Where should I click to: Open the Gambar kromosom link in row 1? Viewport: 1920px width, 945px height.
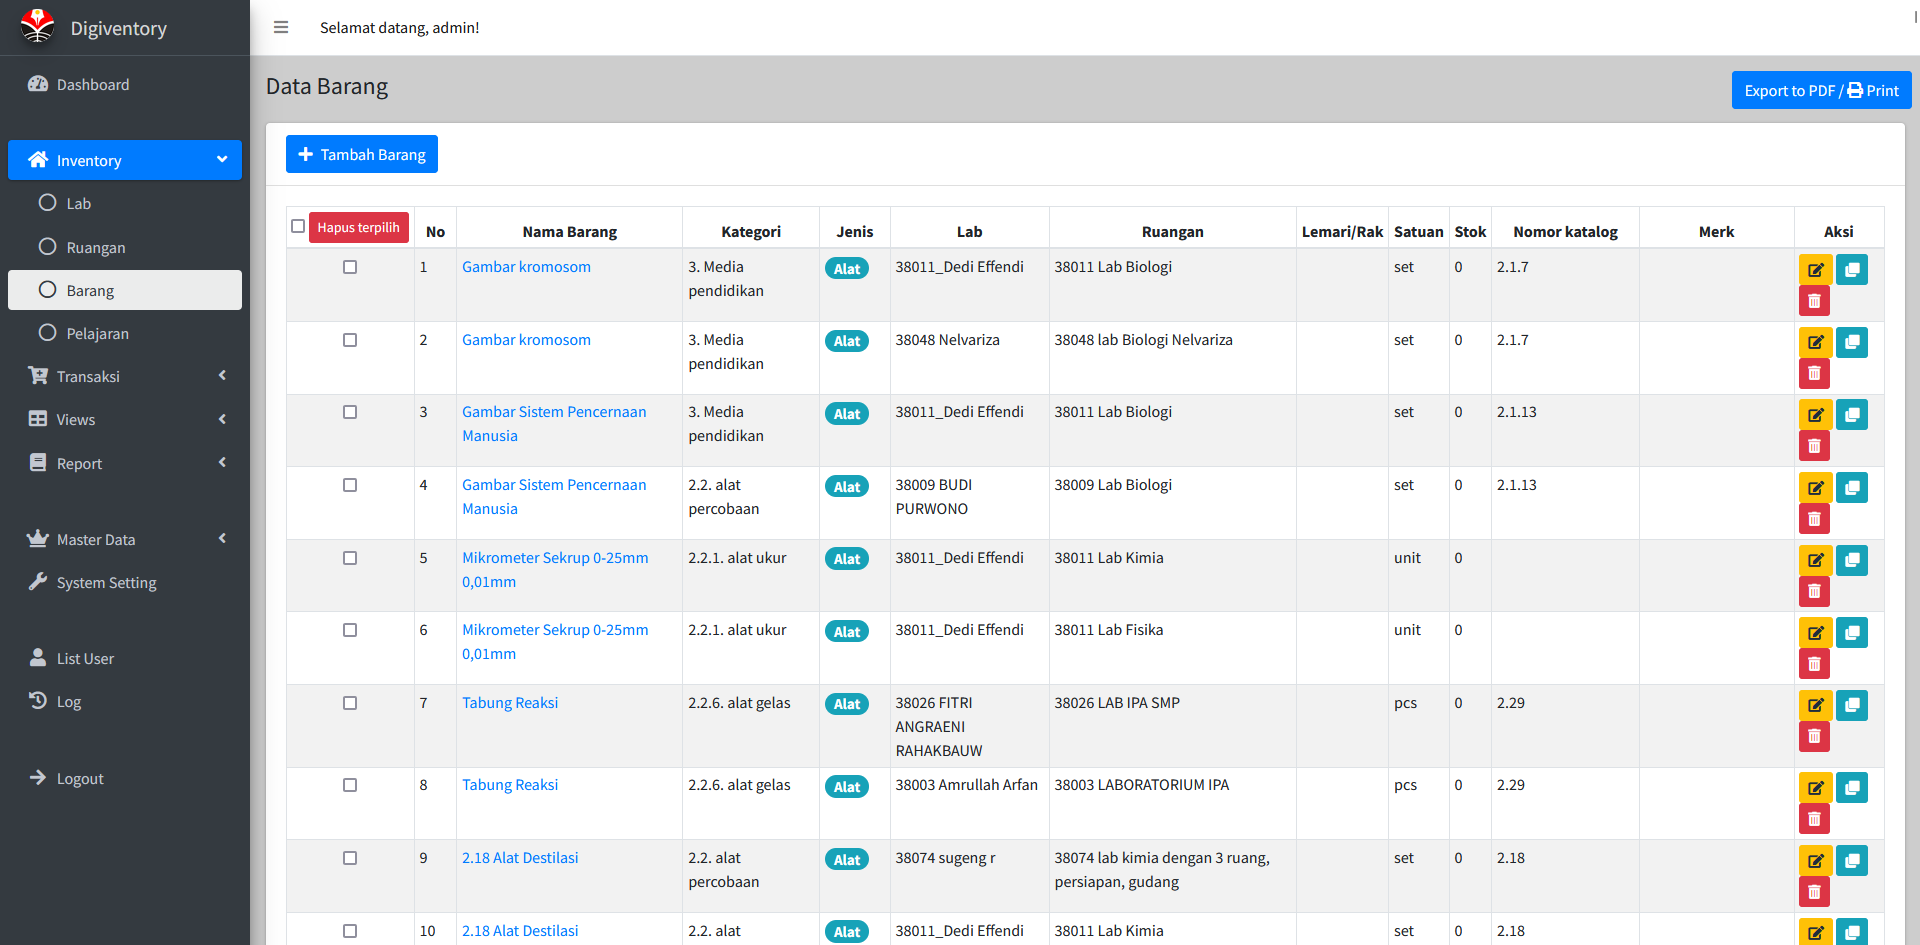click(x=526, y=267)
